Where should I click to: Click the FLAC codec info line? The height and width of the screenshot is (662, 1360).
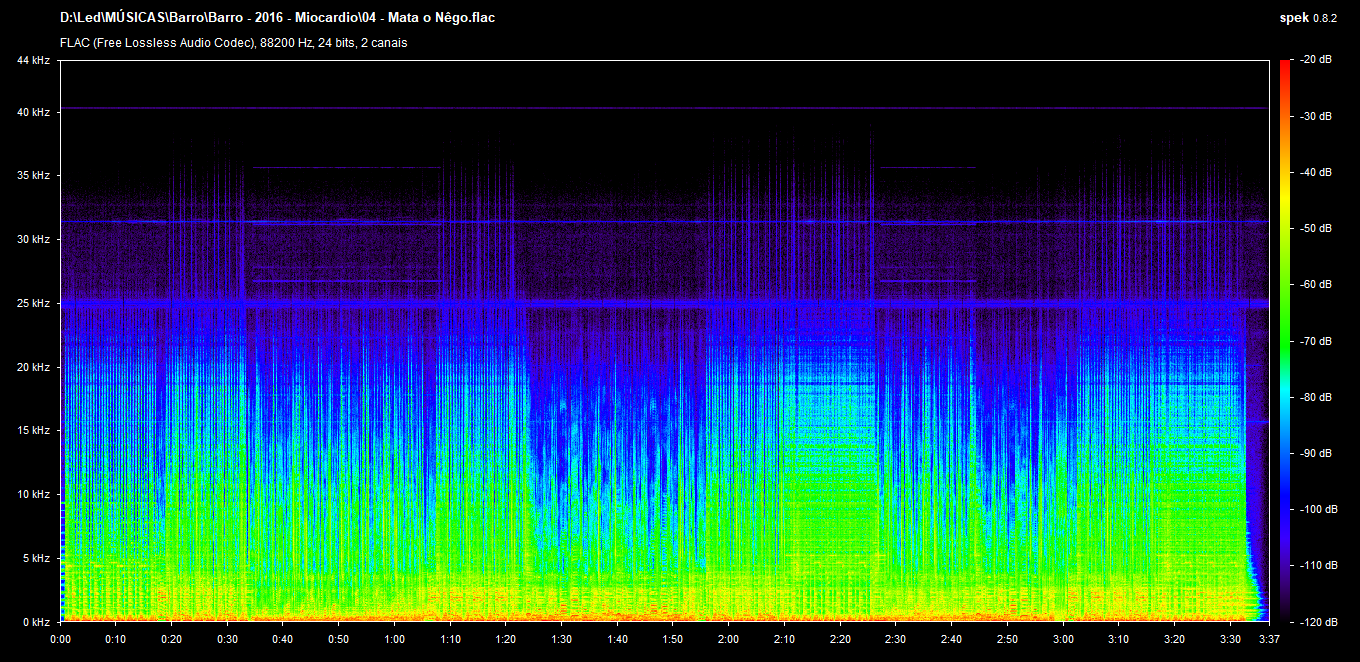pyautogui.click(x=233, y=43)
